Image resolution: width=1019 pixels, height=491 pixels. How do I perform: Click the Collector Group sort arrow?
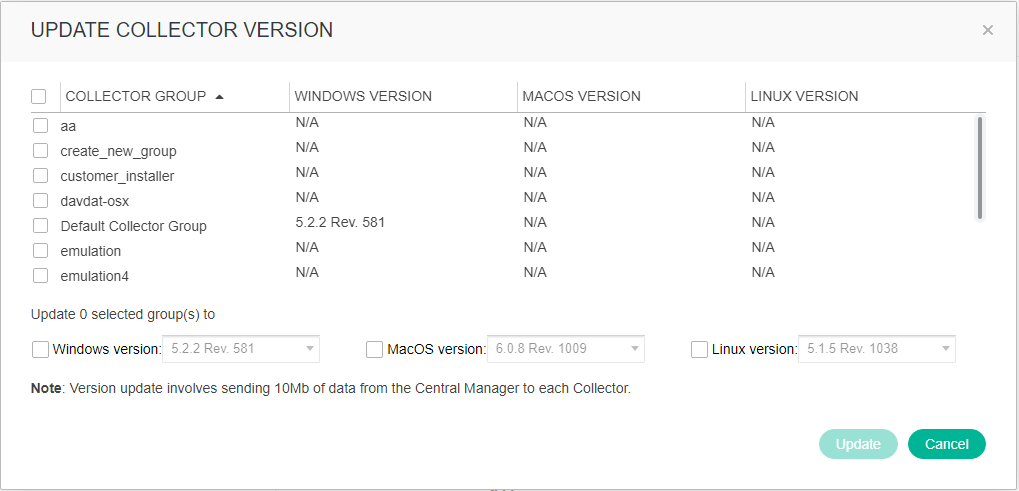(x=219, y=97)
